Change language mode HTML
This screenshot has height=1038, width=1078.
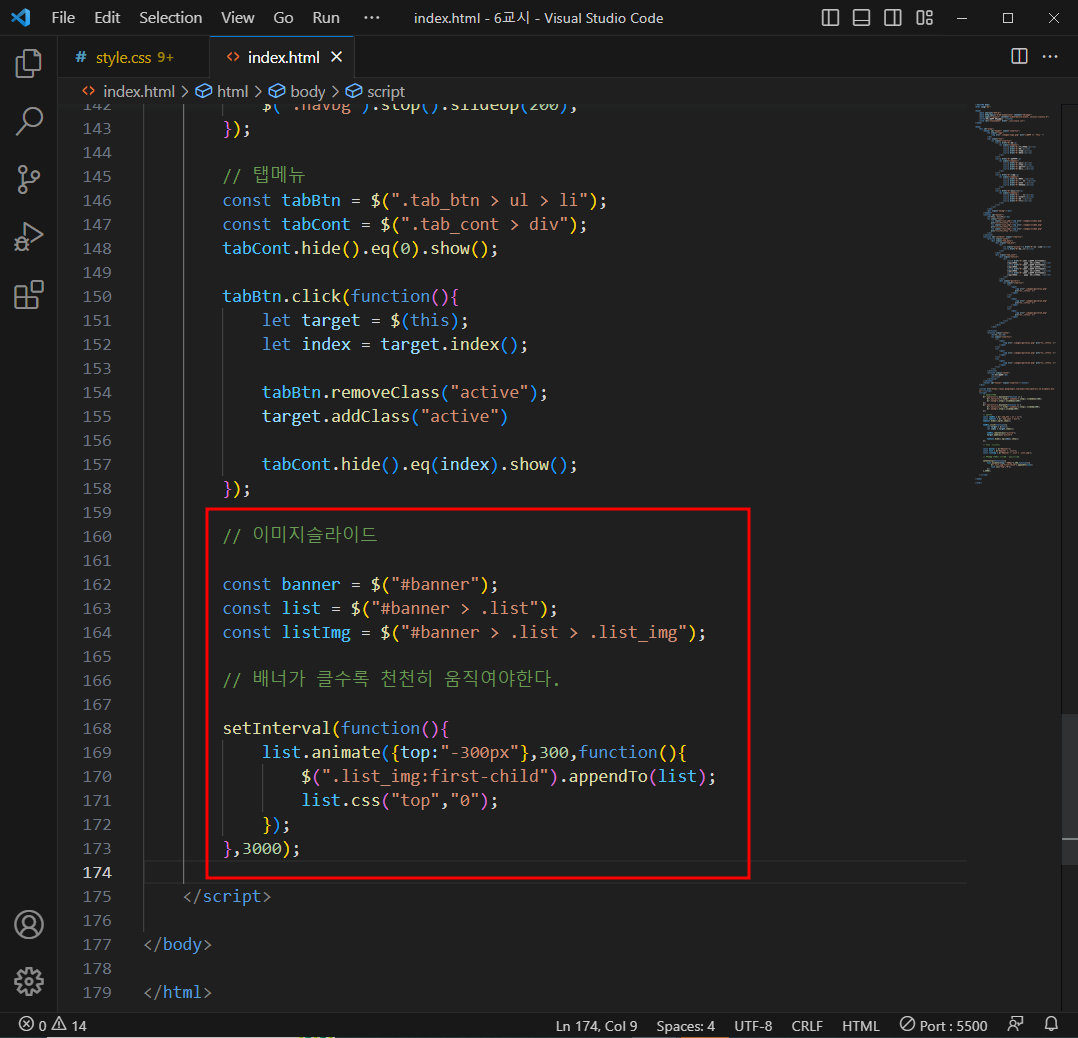tap(861, 1026)
